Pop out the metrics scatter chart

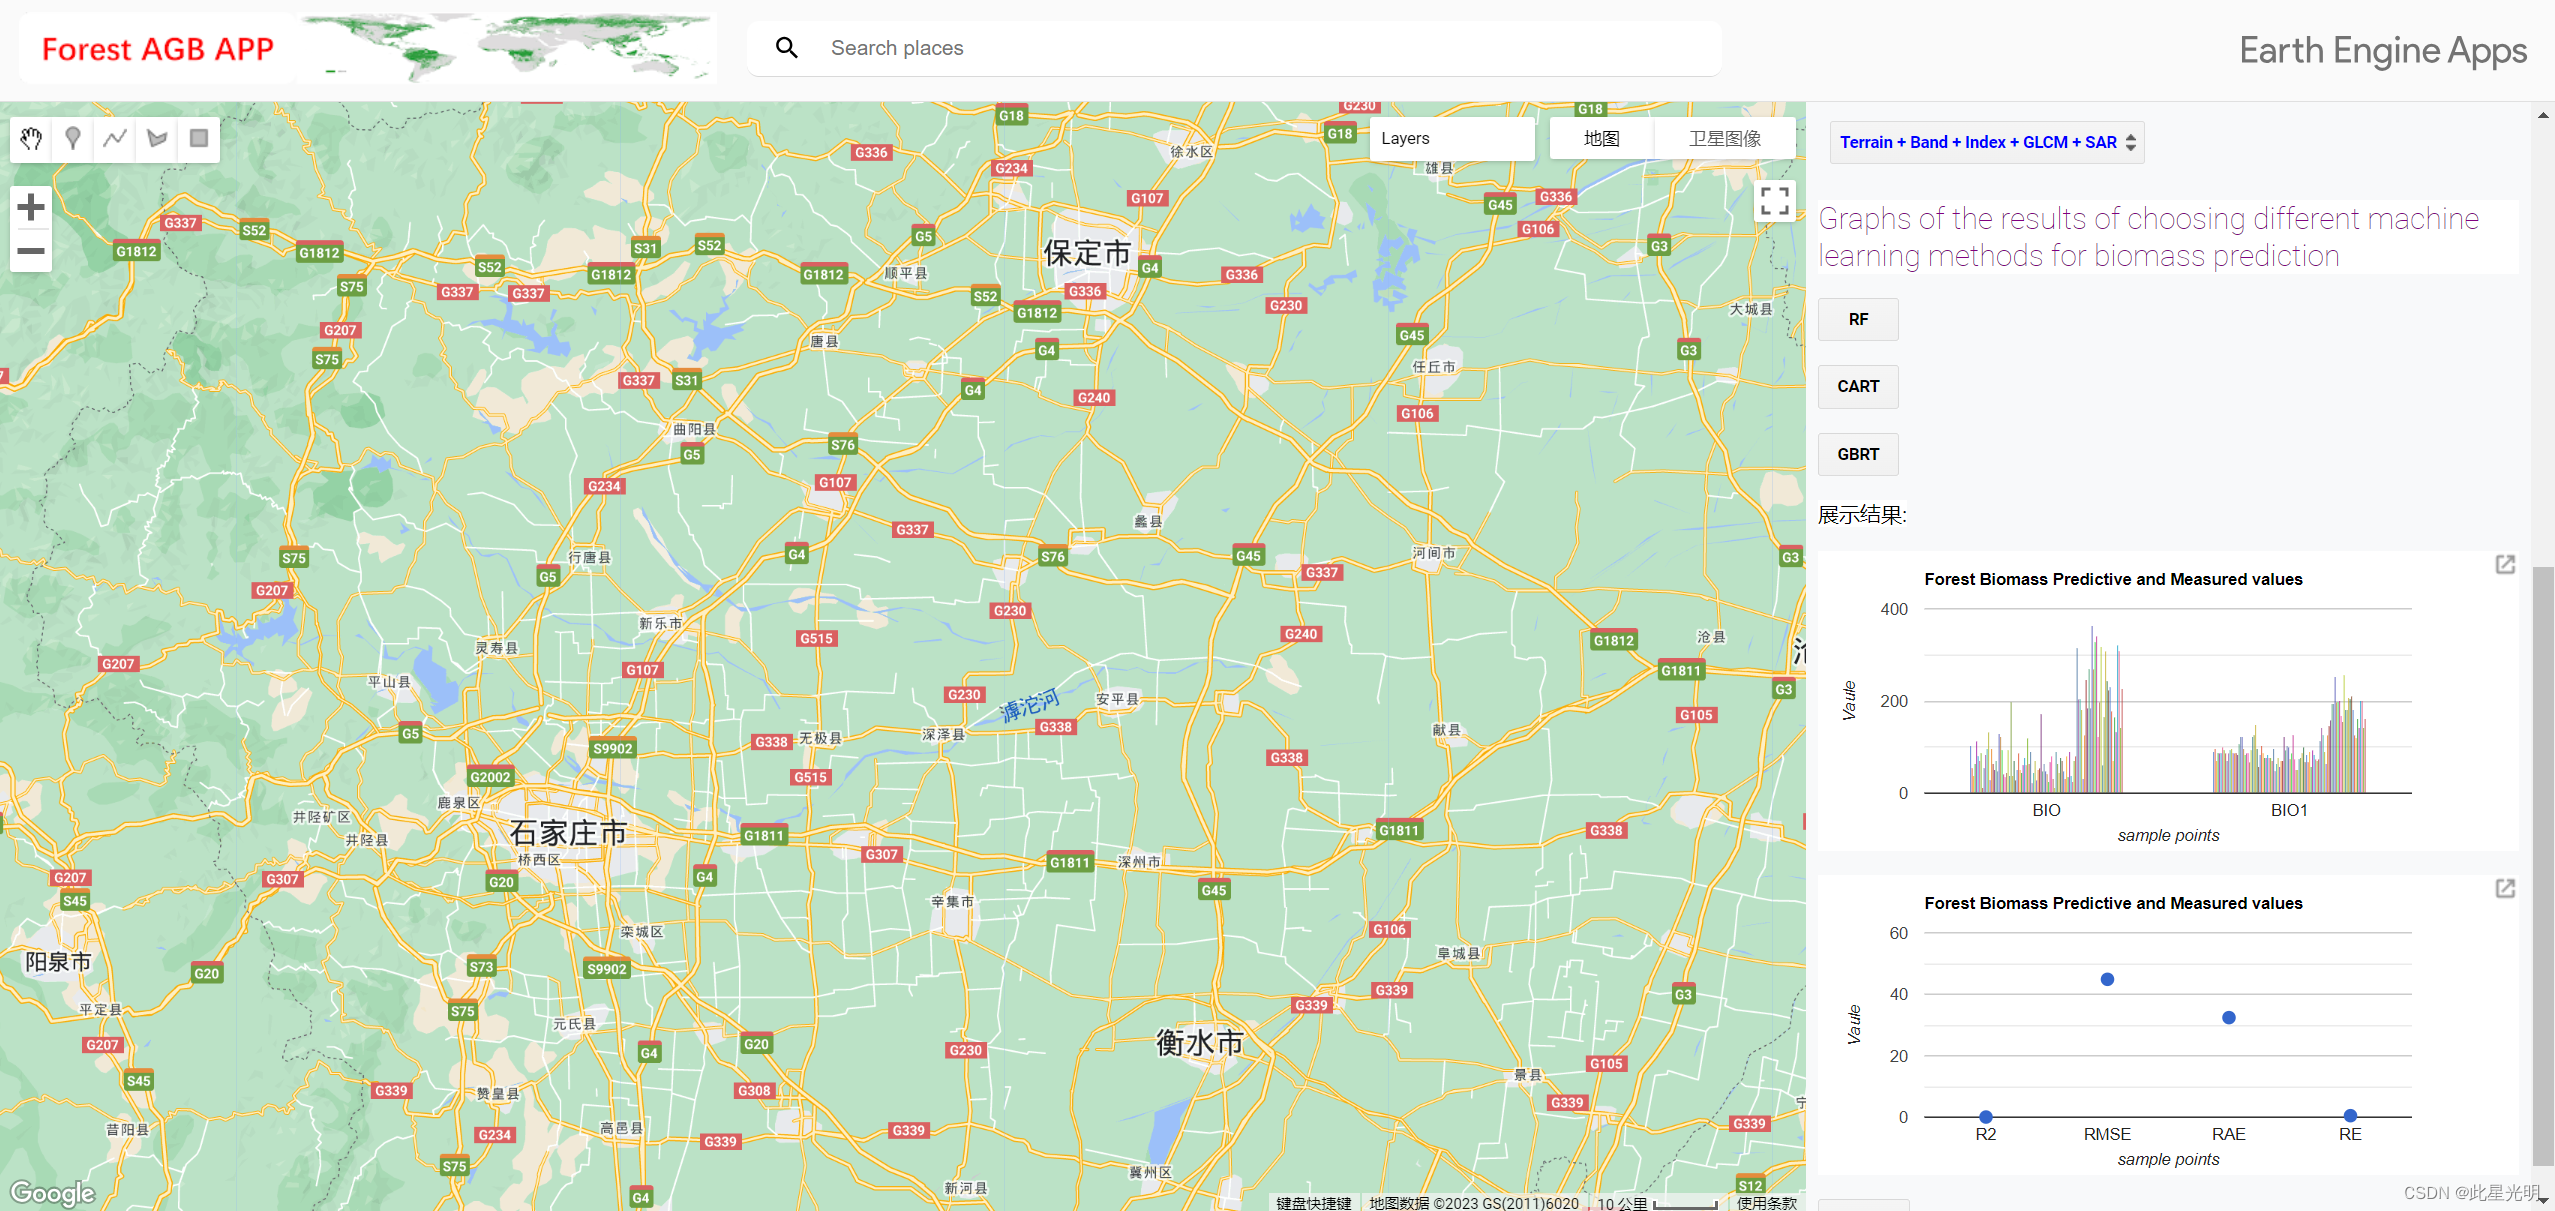2504,889
